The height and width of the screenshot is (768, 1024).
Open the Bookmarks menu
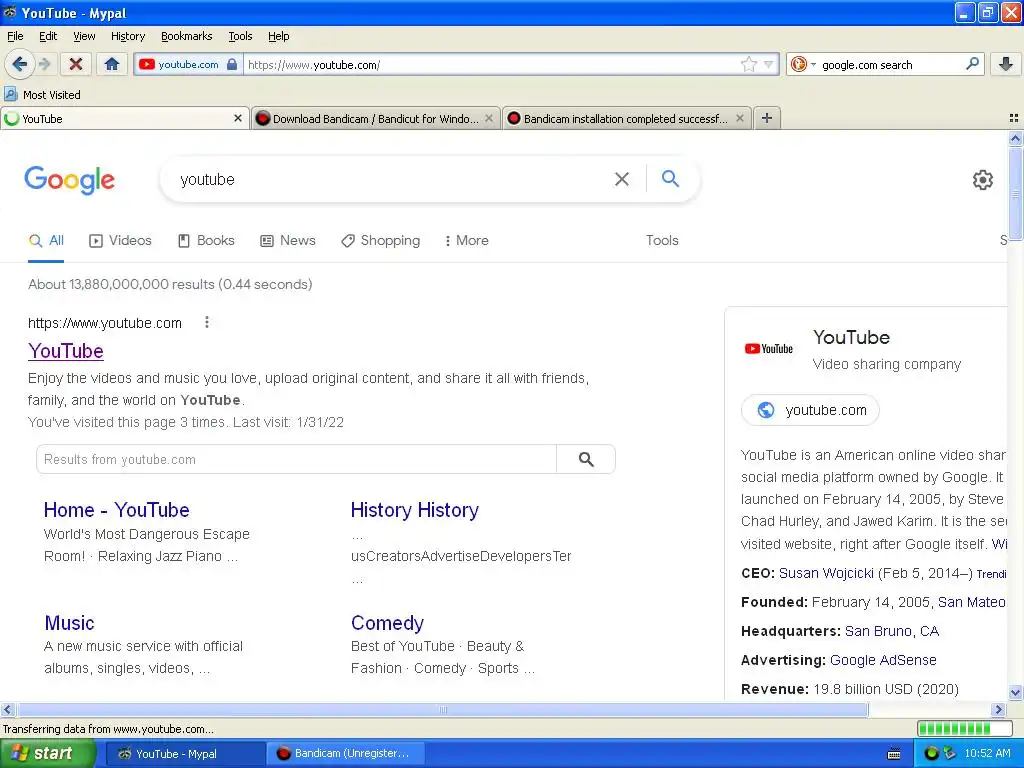click(186, 36)
